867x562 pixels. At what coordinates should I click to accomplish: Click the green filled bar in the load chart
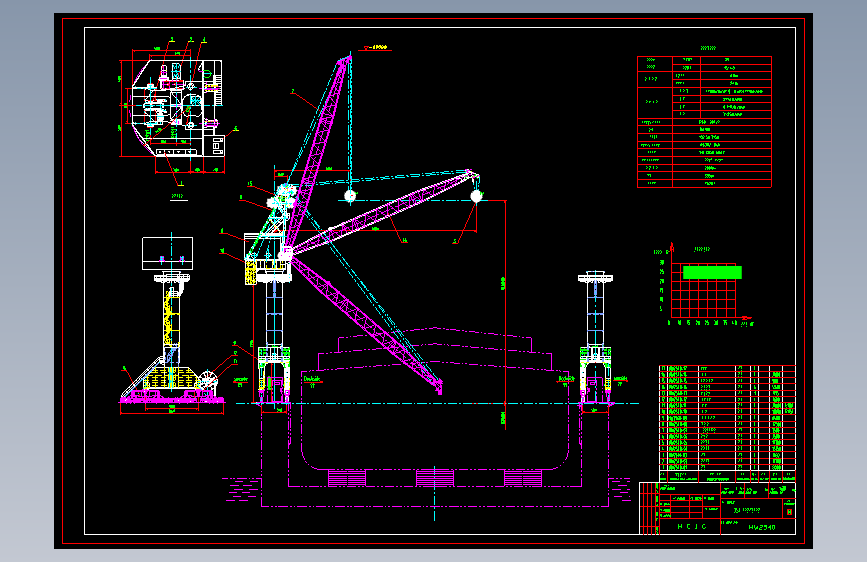[x=712, y=272]
